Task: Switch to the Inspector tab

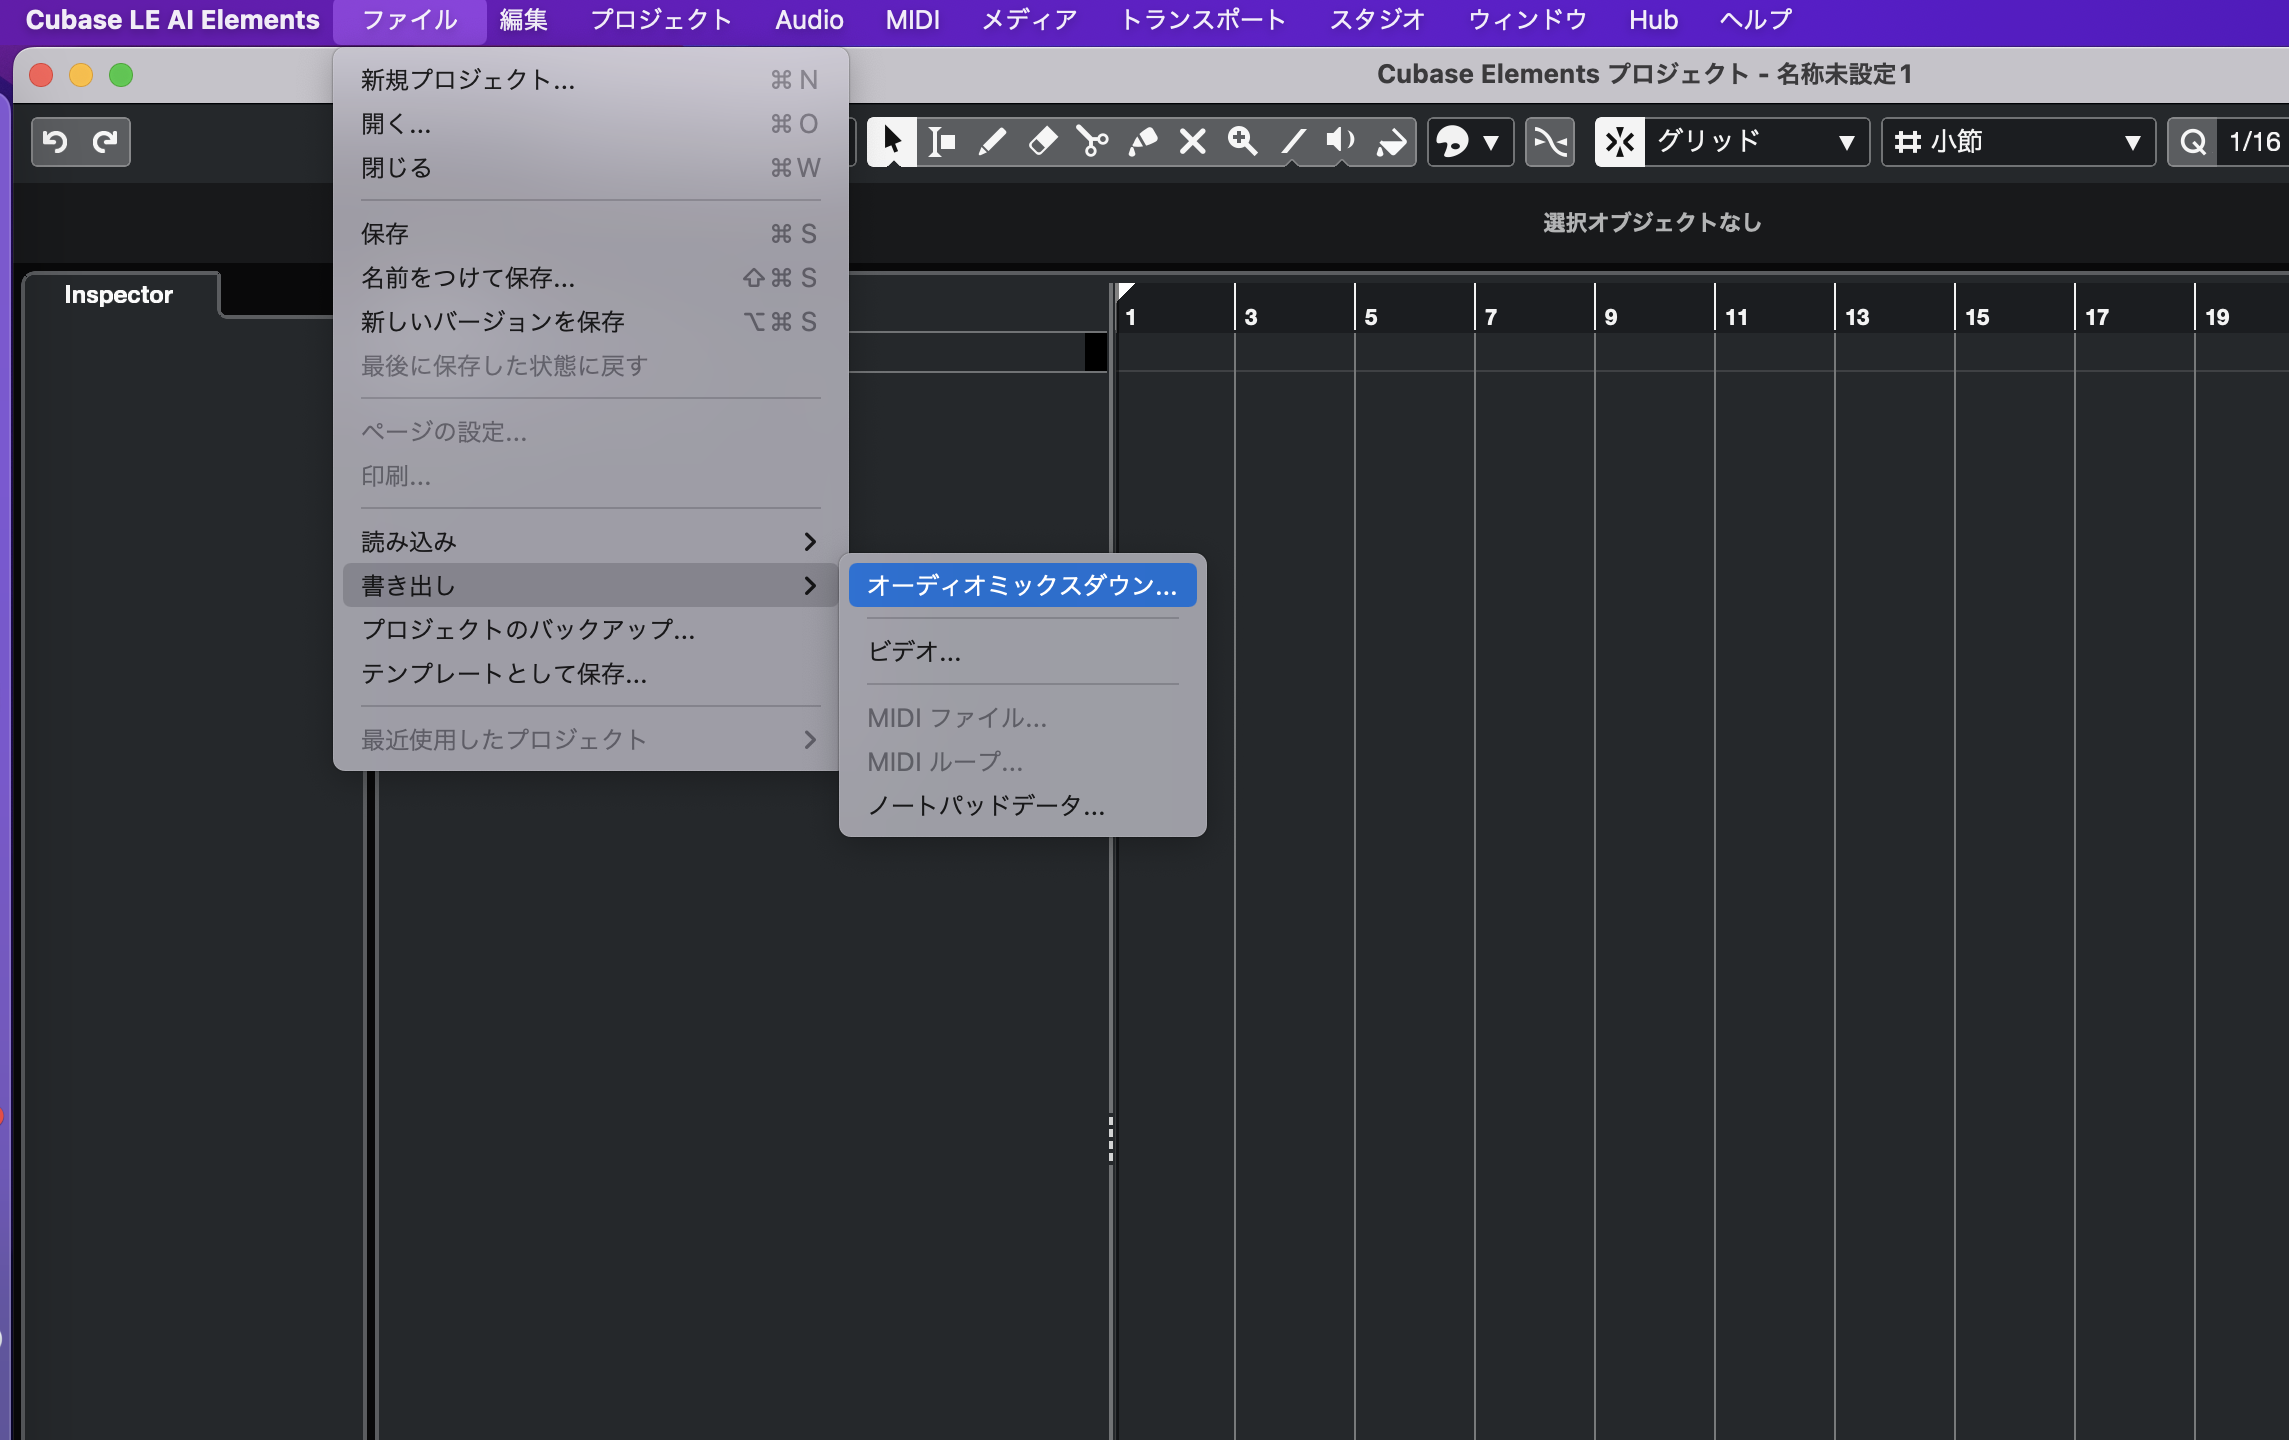Action: 119,295
